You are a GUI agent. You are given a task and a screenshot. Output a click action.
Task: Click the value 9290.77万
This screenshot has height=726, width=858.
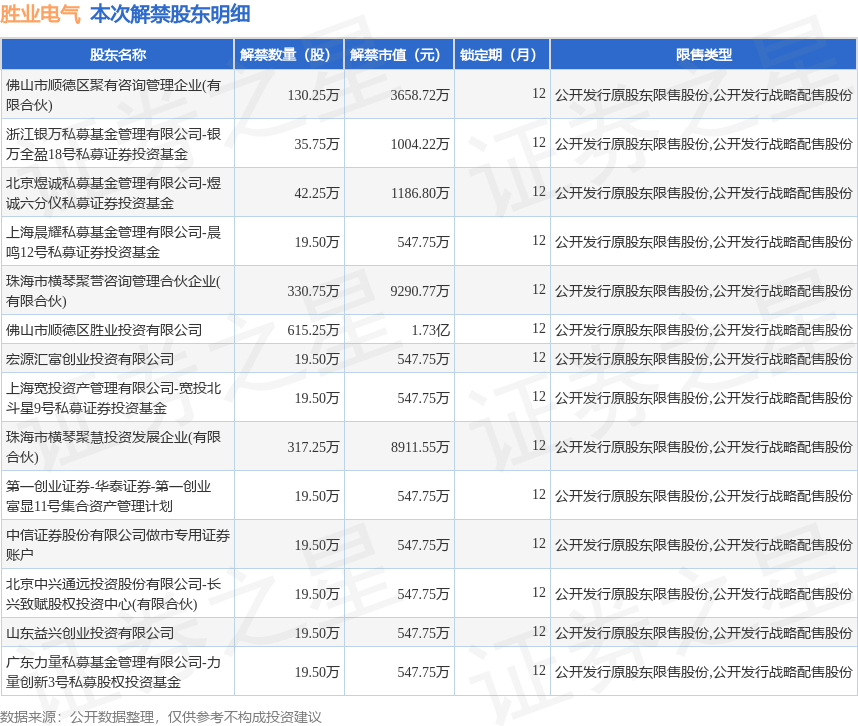tap(420, 291)
